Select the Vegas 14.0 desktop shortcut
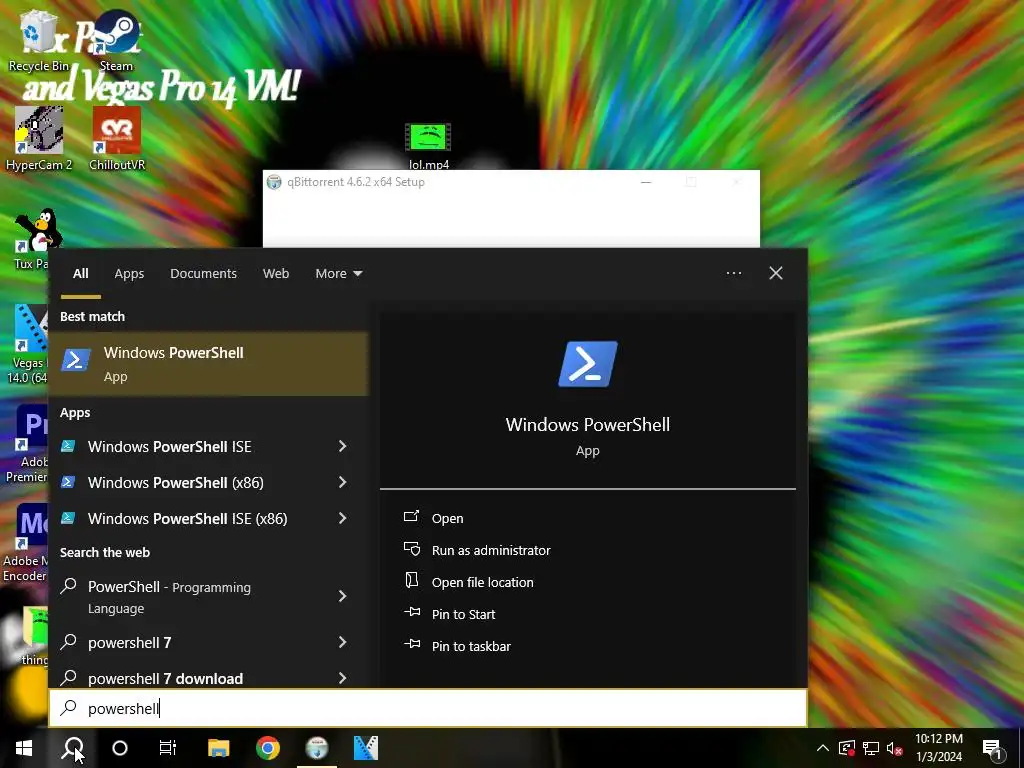The height and width of the screenshot is (768, 1024). (27, 344)
